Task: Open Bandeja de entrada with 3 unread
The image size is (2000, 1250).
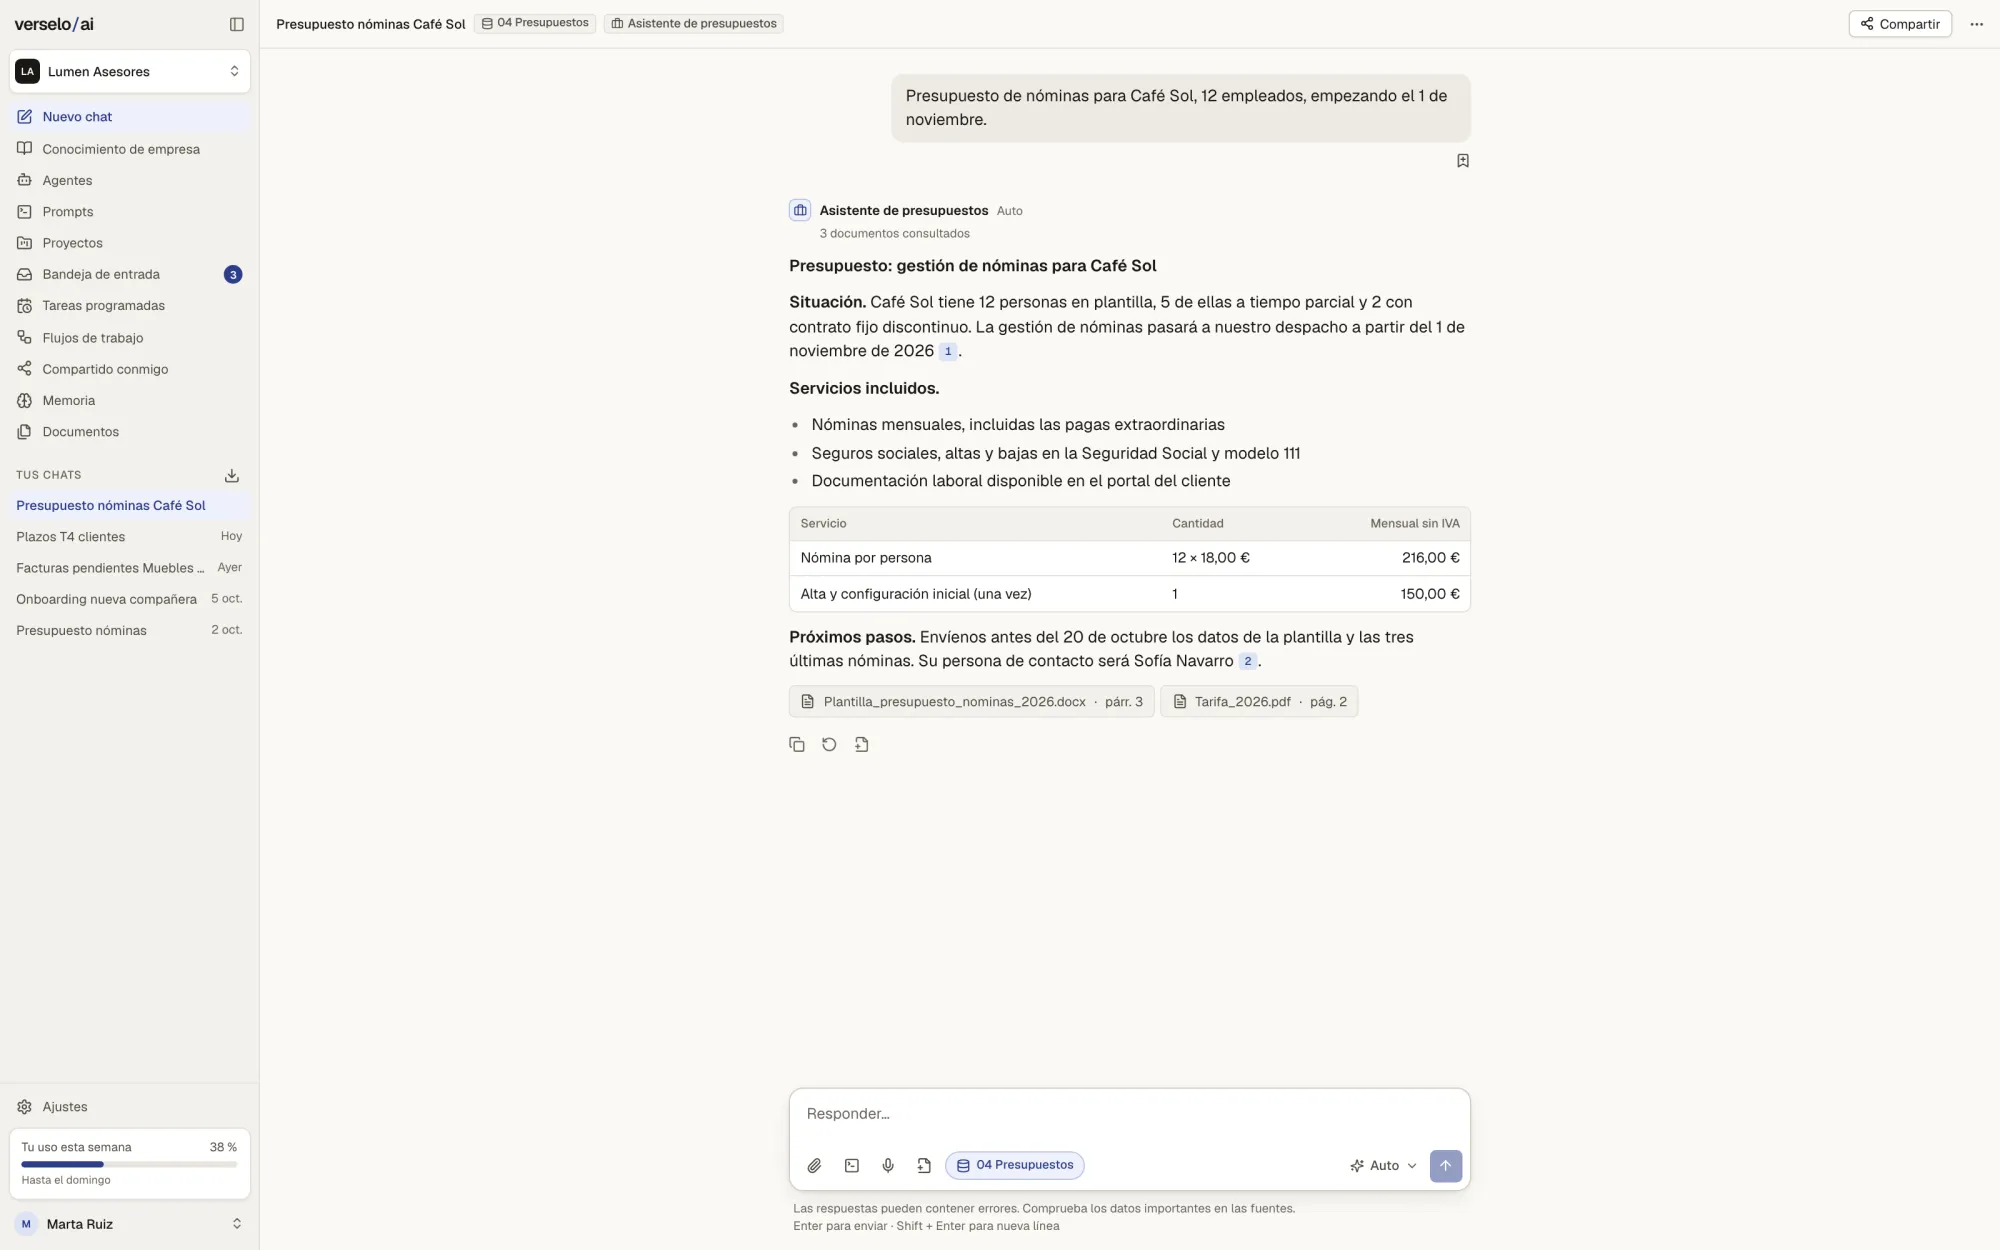Action: [x=130, y=274]
